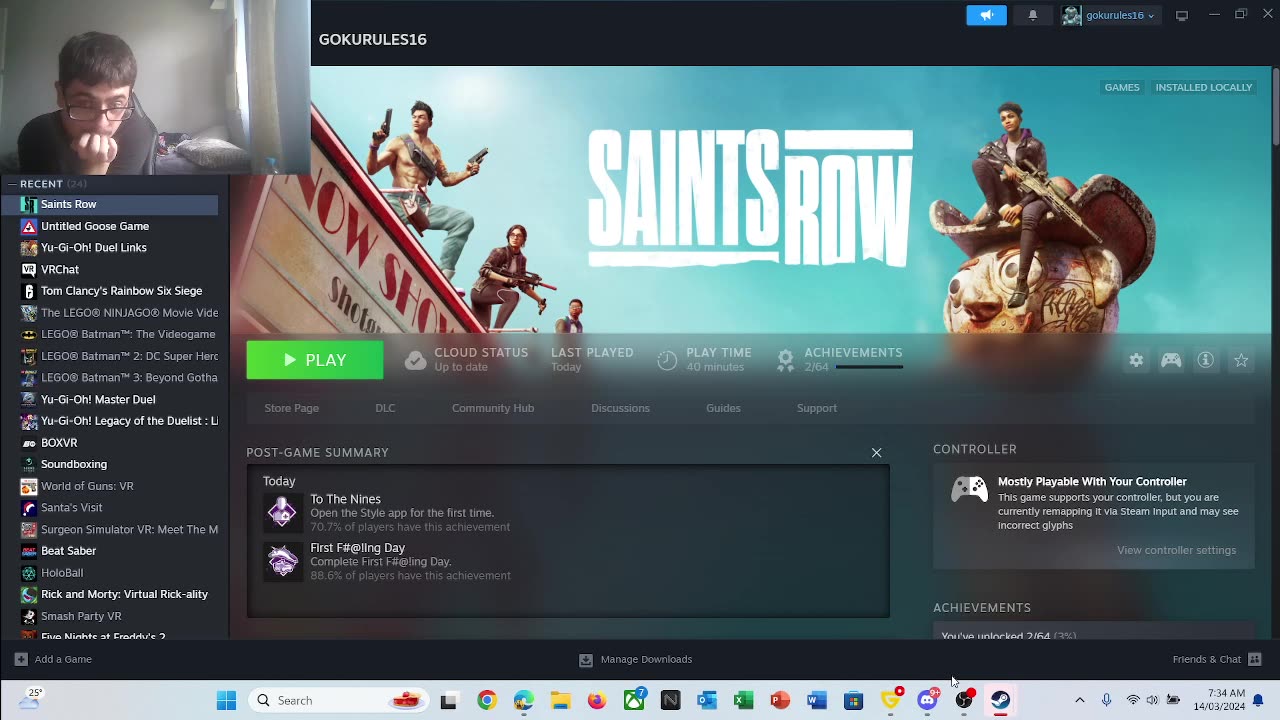Click Add a Game label
1280x720 pixels.
(63, 659)
